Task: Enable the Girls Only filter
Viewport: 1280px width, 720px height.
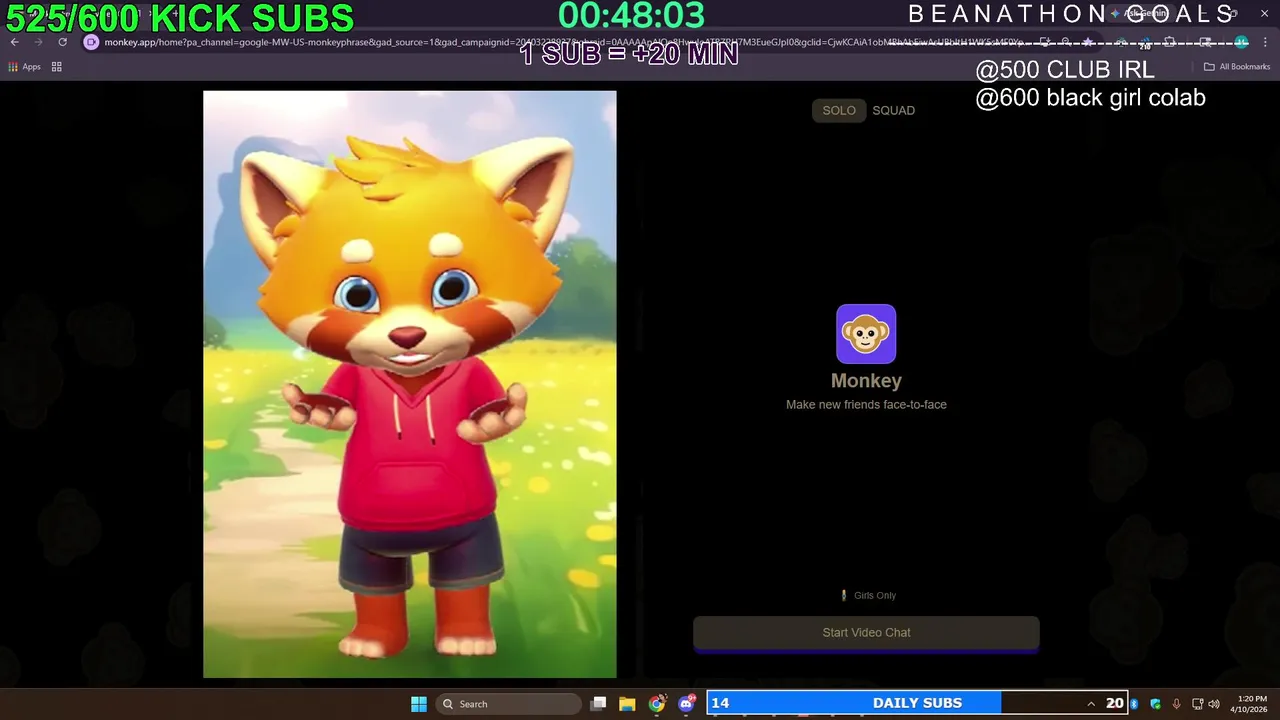Action: click(x=869, y=595)
